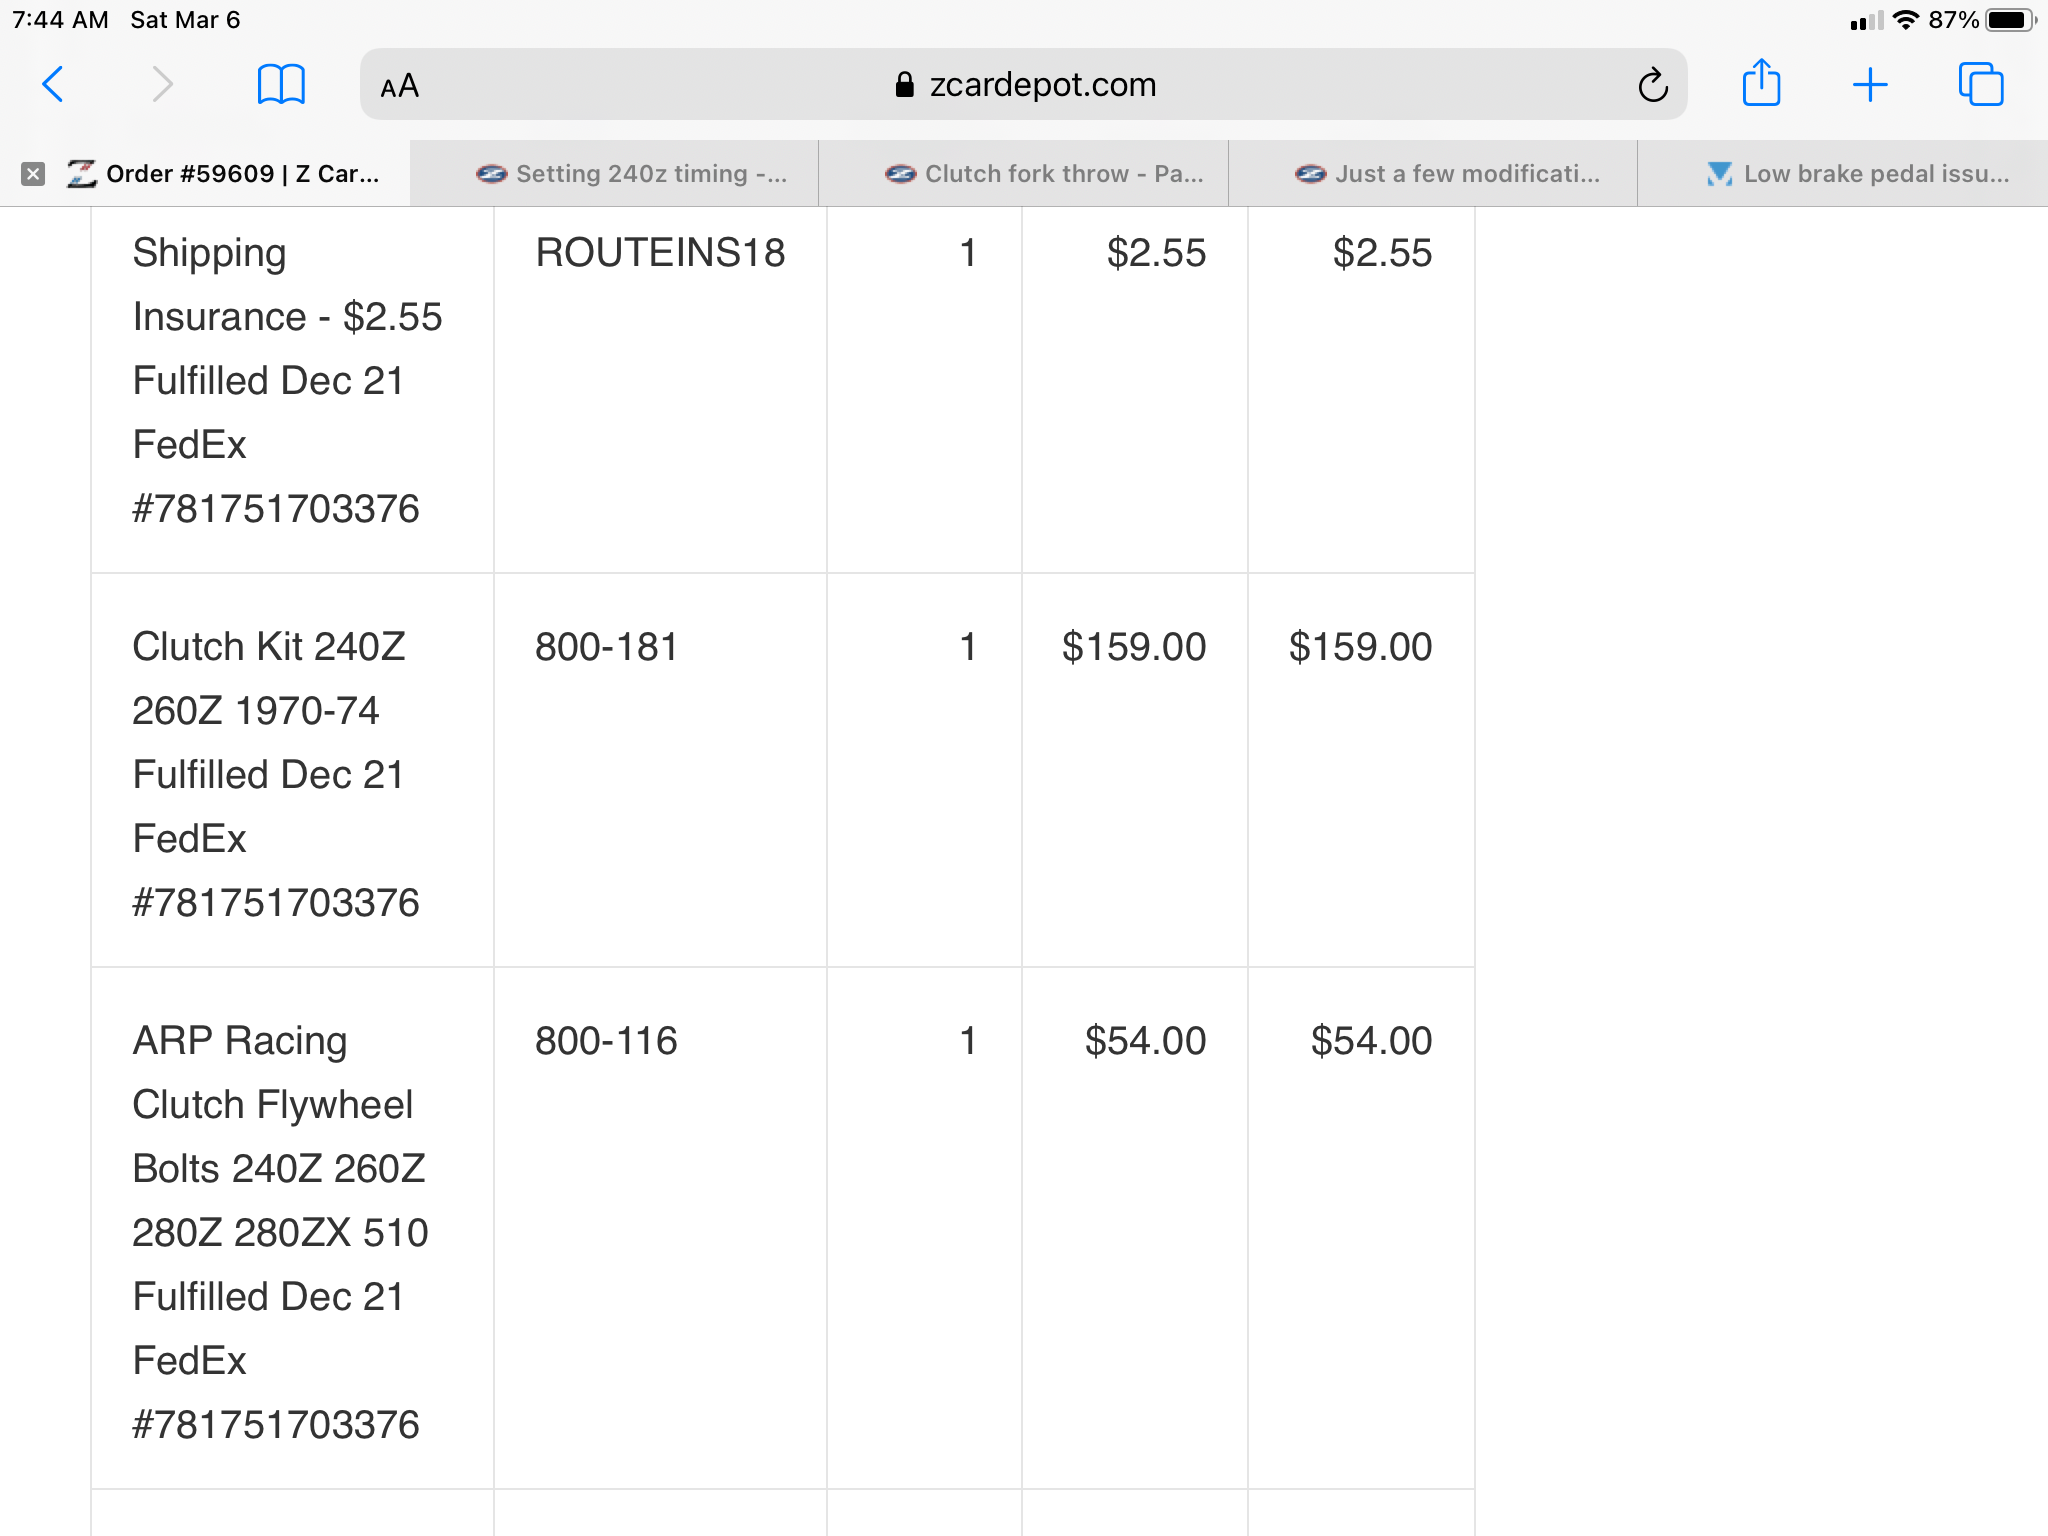The height and width of the screenshot is (1536, 2048).
Task: Tap FedEx tracking number under Clutch Kit
Action: pyautogui.click(x=276, y=902)
